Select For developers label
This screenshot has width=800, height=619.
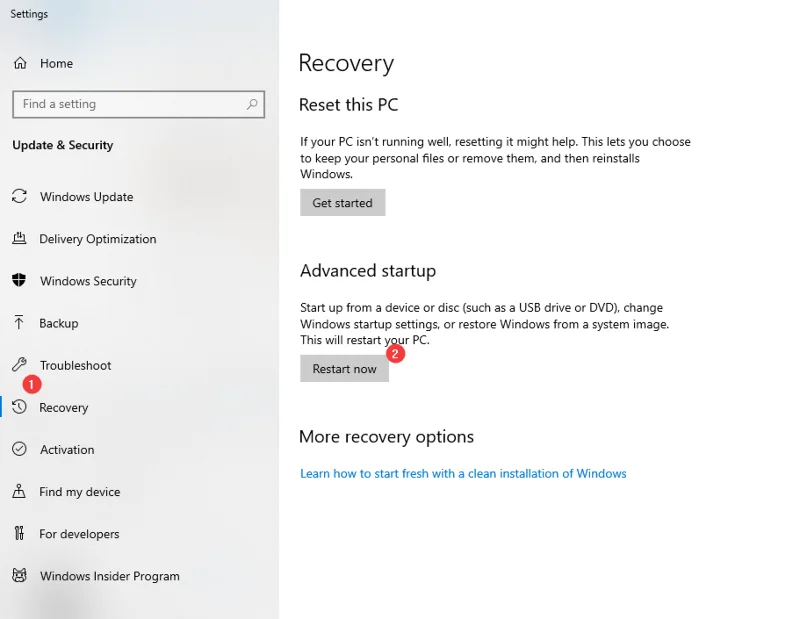[79, 534]
